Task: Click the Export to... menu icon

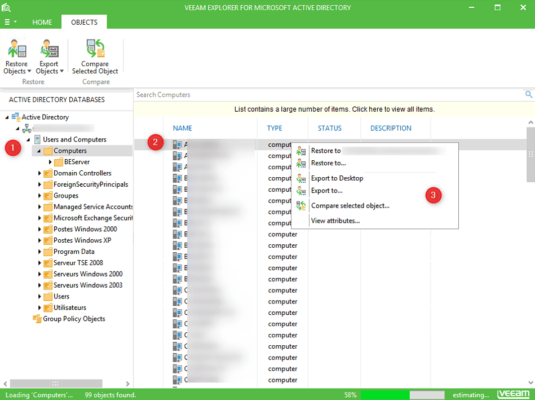Action: pyautogui.click(x=301, y=190)
